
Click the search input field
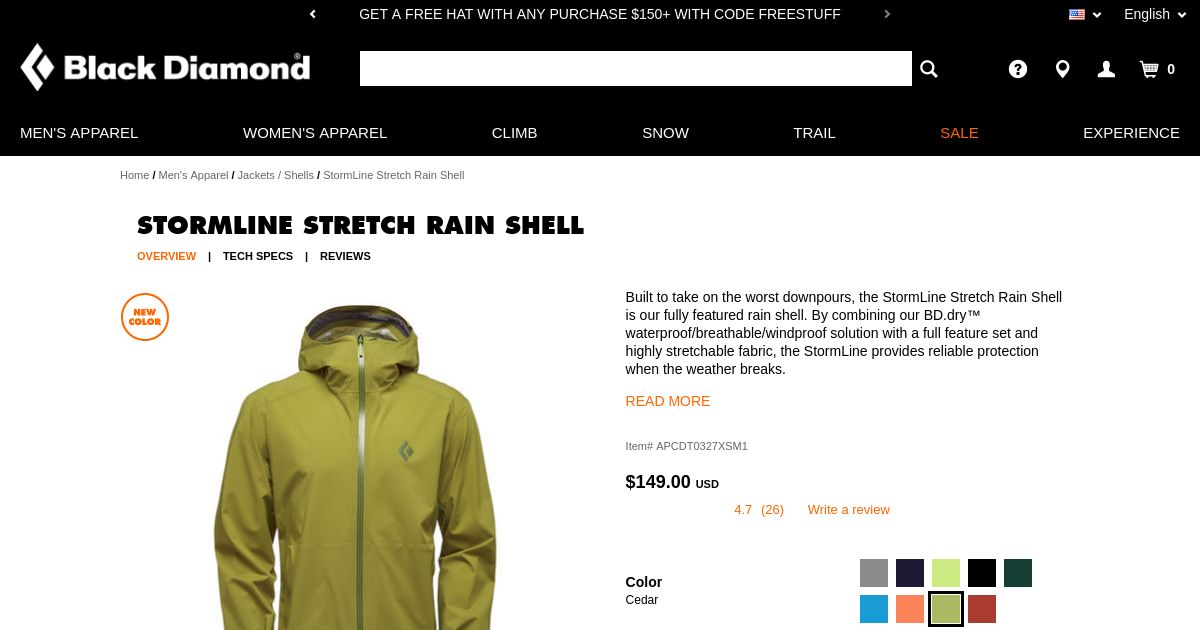click(x=636, y=68)
